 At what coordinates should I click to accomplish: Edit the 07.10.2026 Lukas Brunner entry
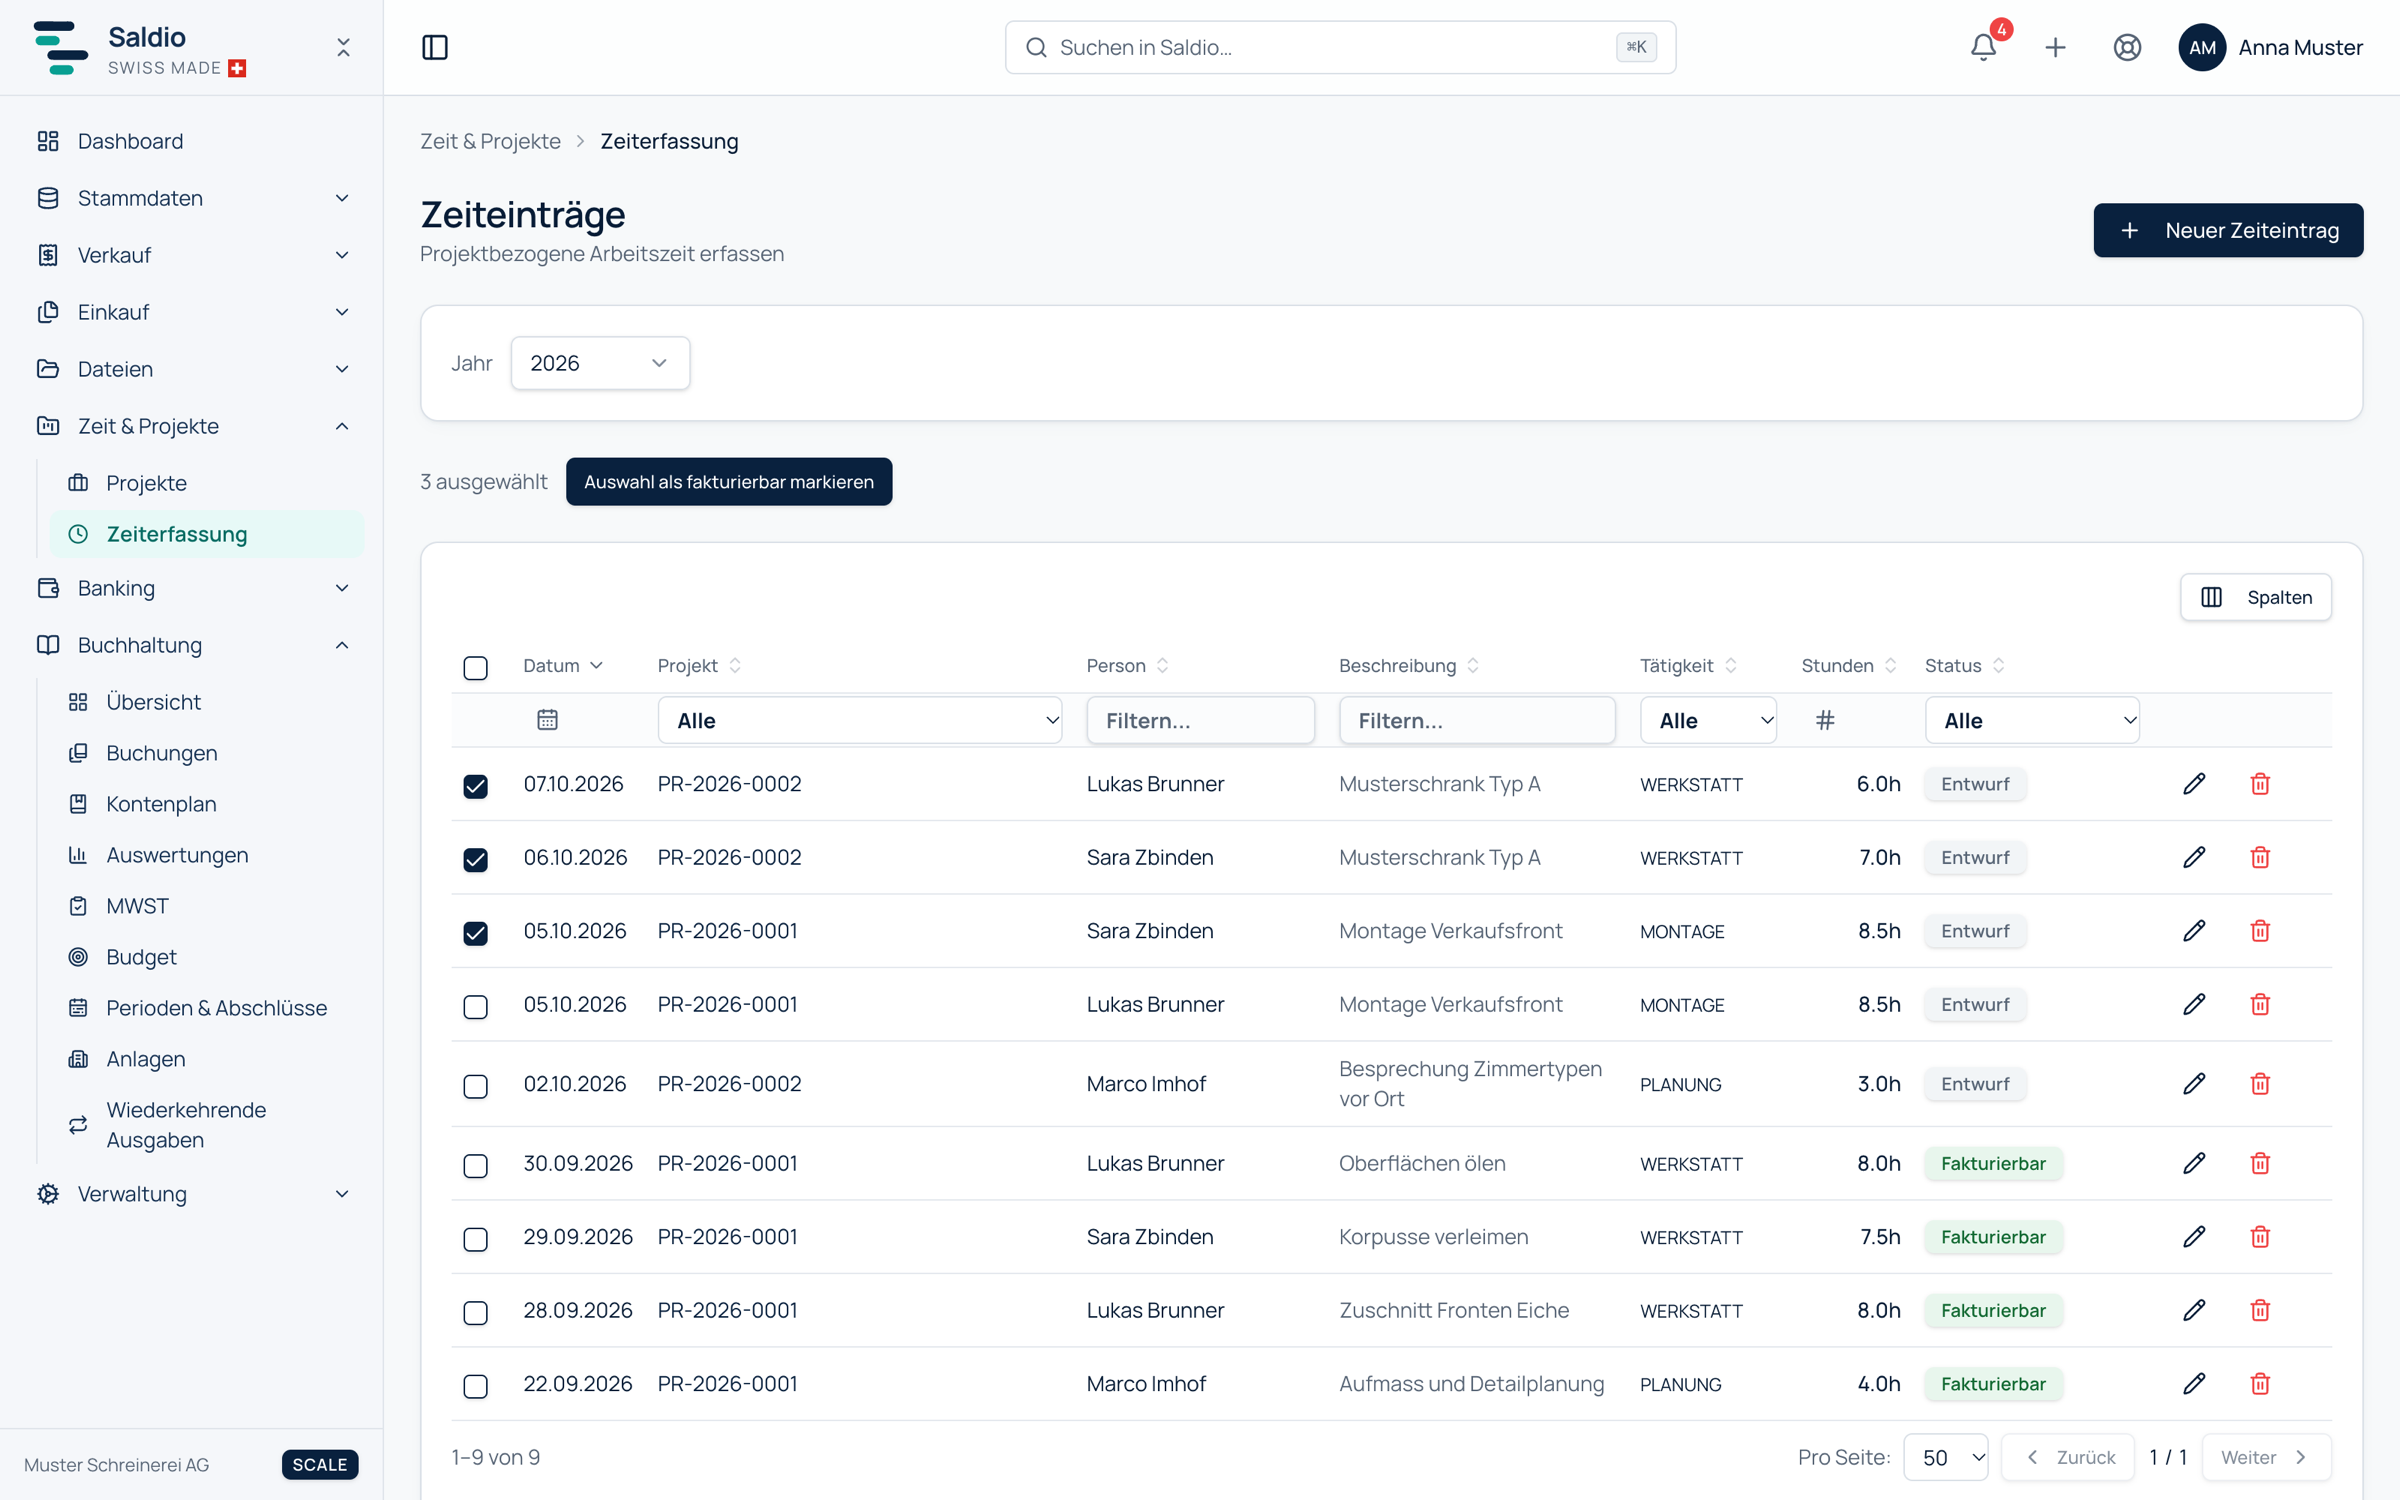coord(2194,784)
